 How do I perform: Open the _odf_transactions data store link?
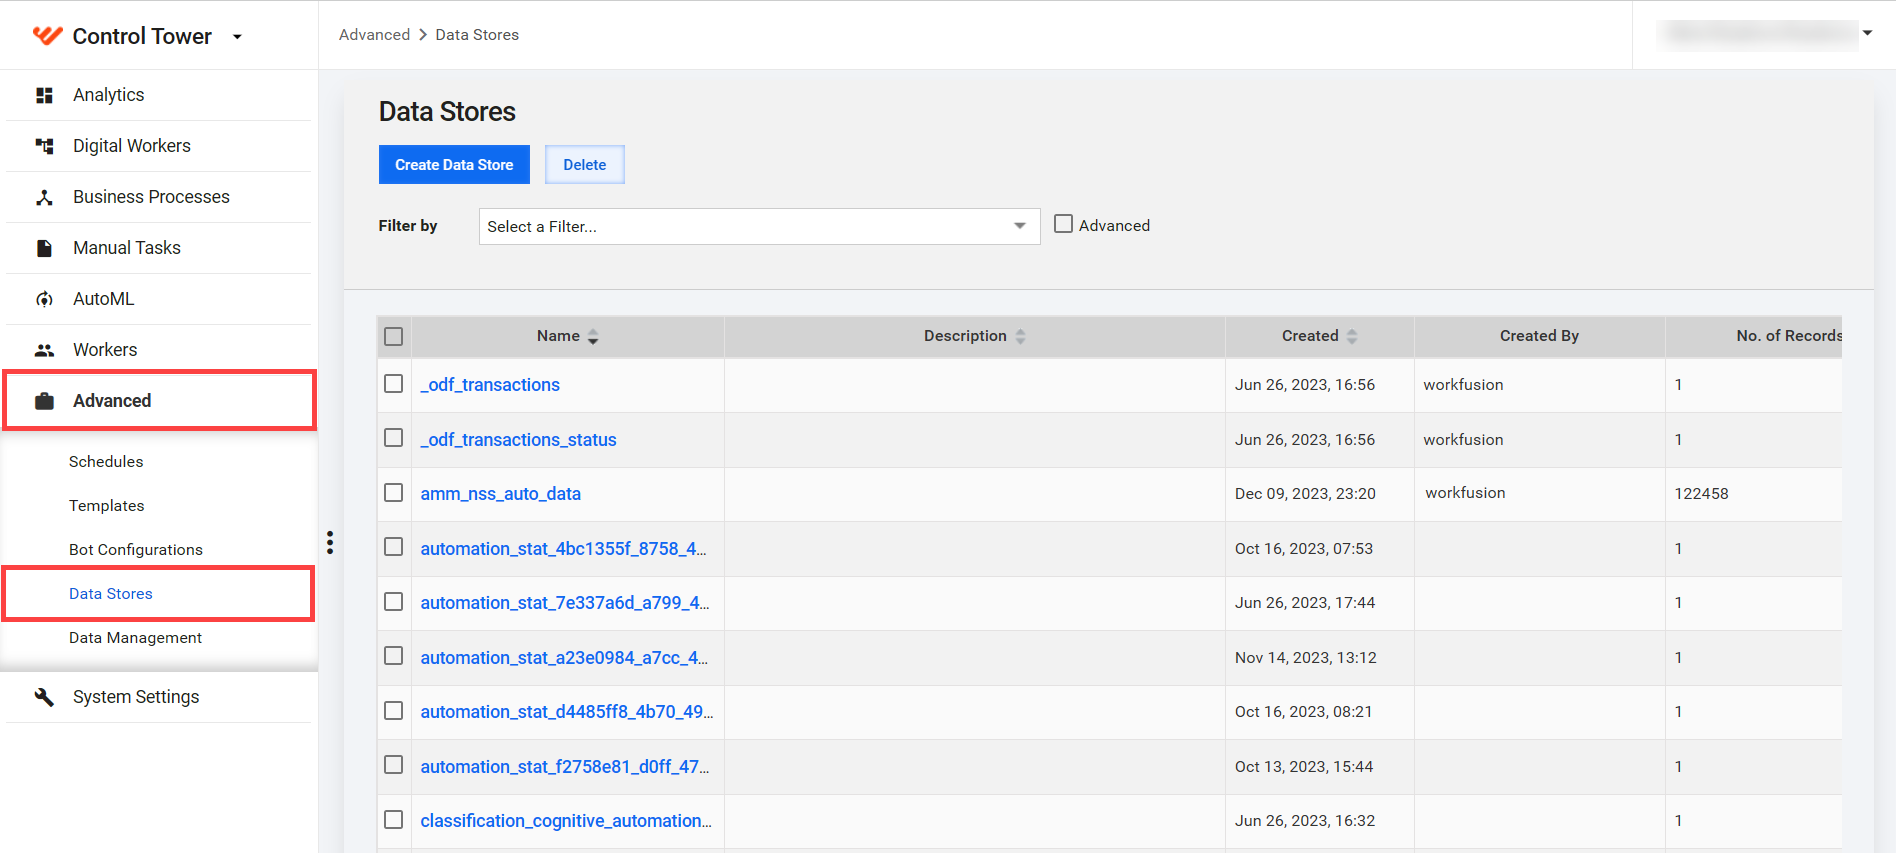[x=490, y=385]
